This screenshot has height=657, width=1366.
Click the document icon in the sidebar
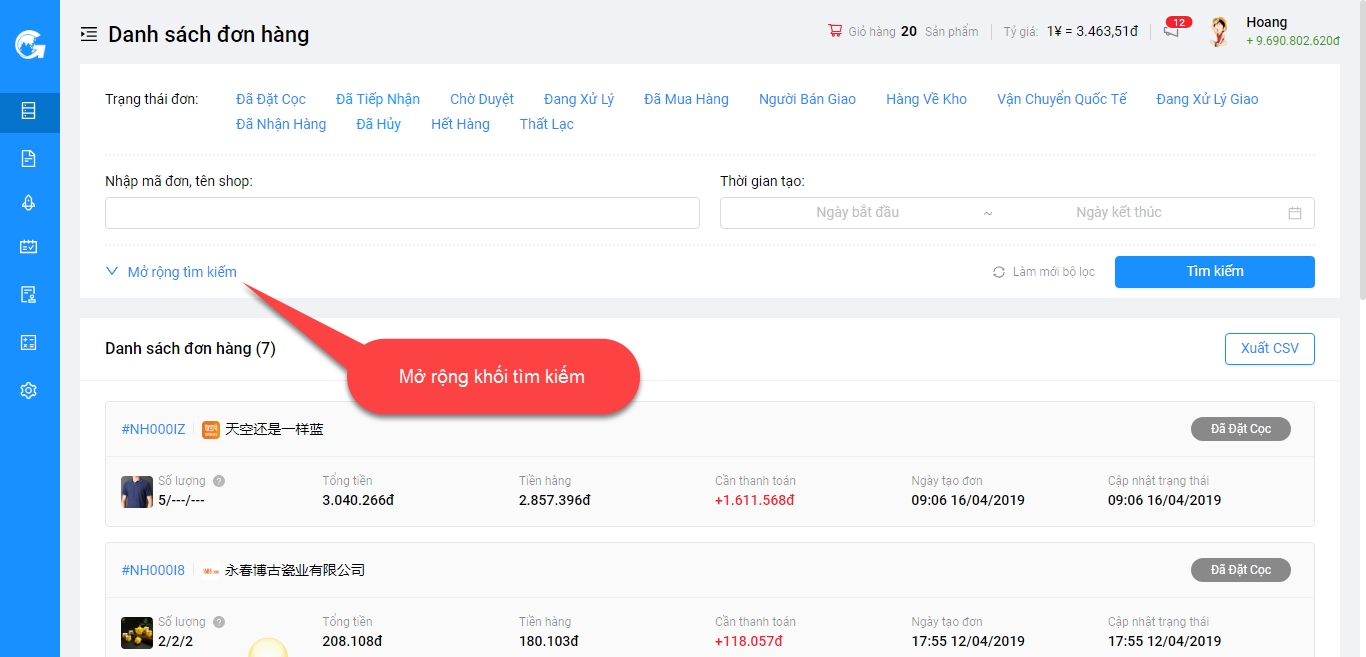(28, 158)
